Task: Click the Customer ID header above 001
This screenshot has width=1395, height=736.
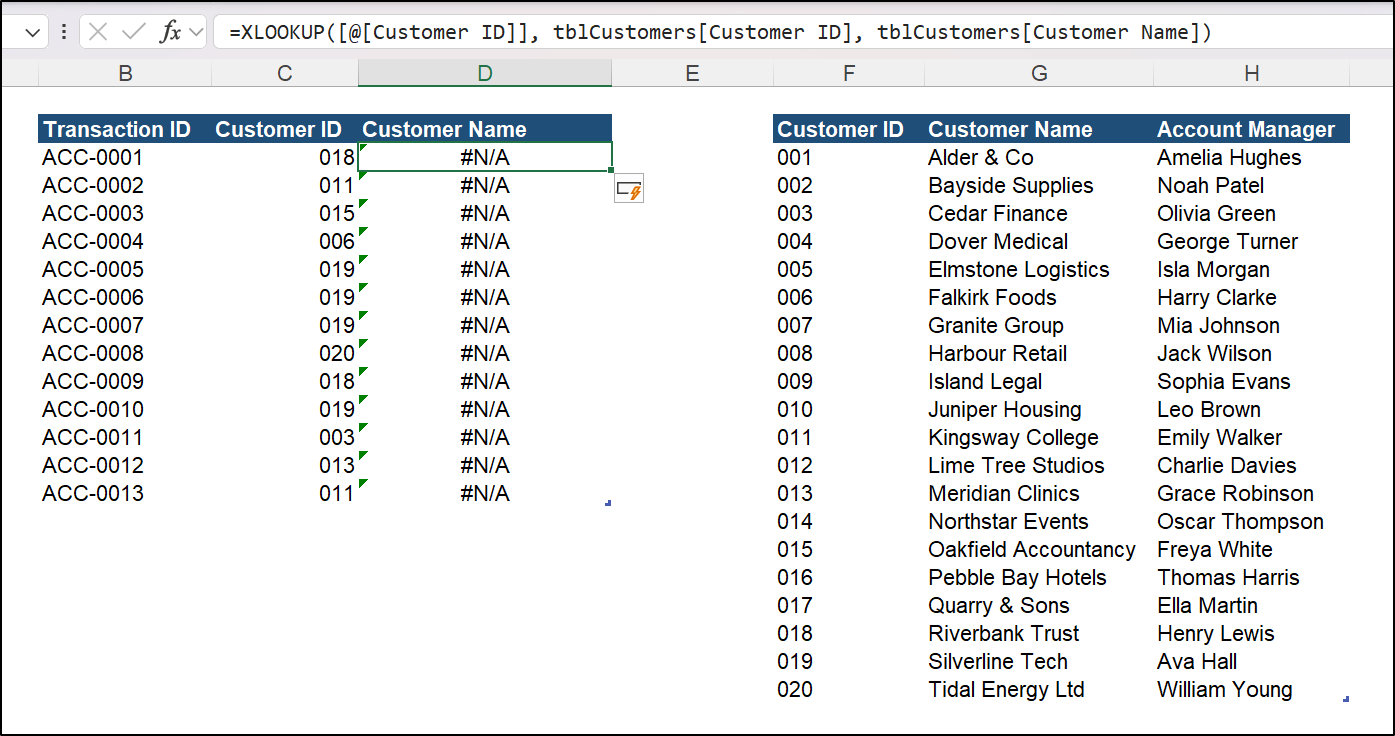Action: coord(849,129)
